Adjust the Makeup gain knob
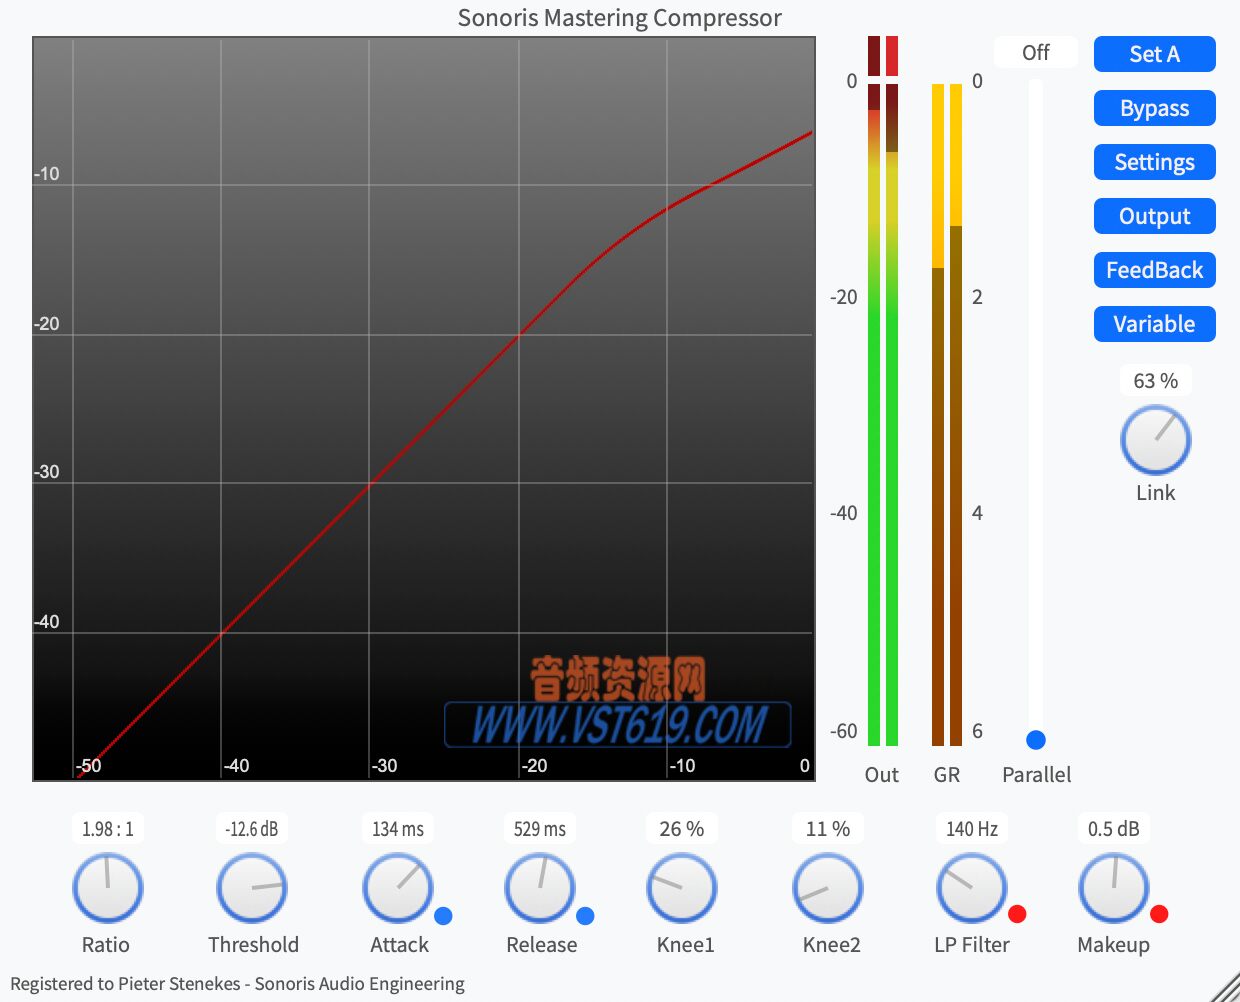Screen dimensions: 1240x1002 pos(1113,887)
